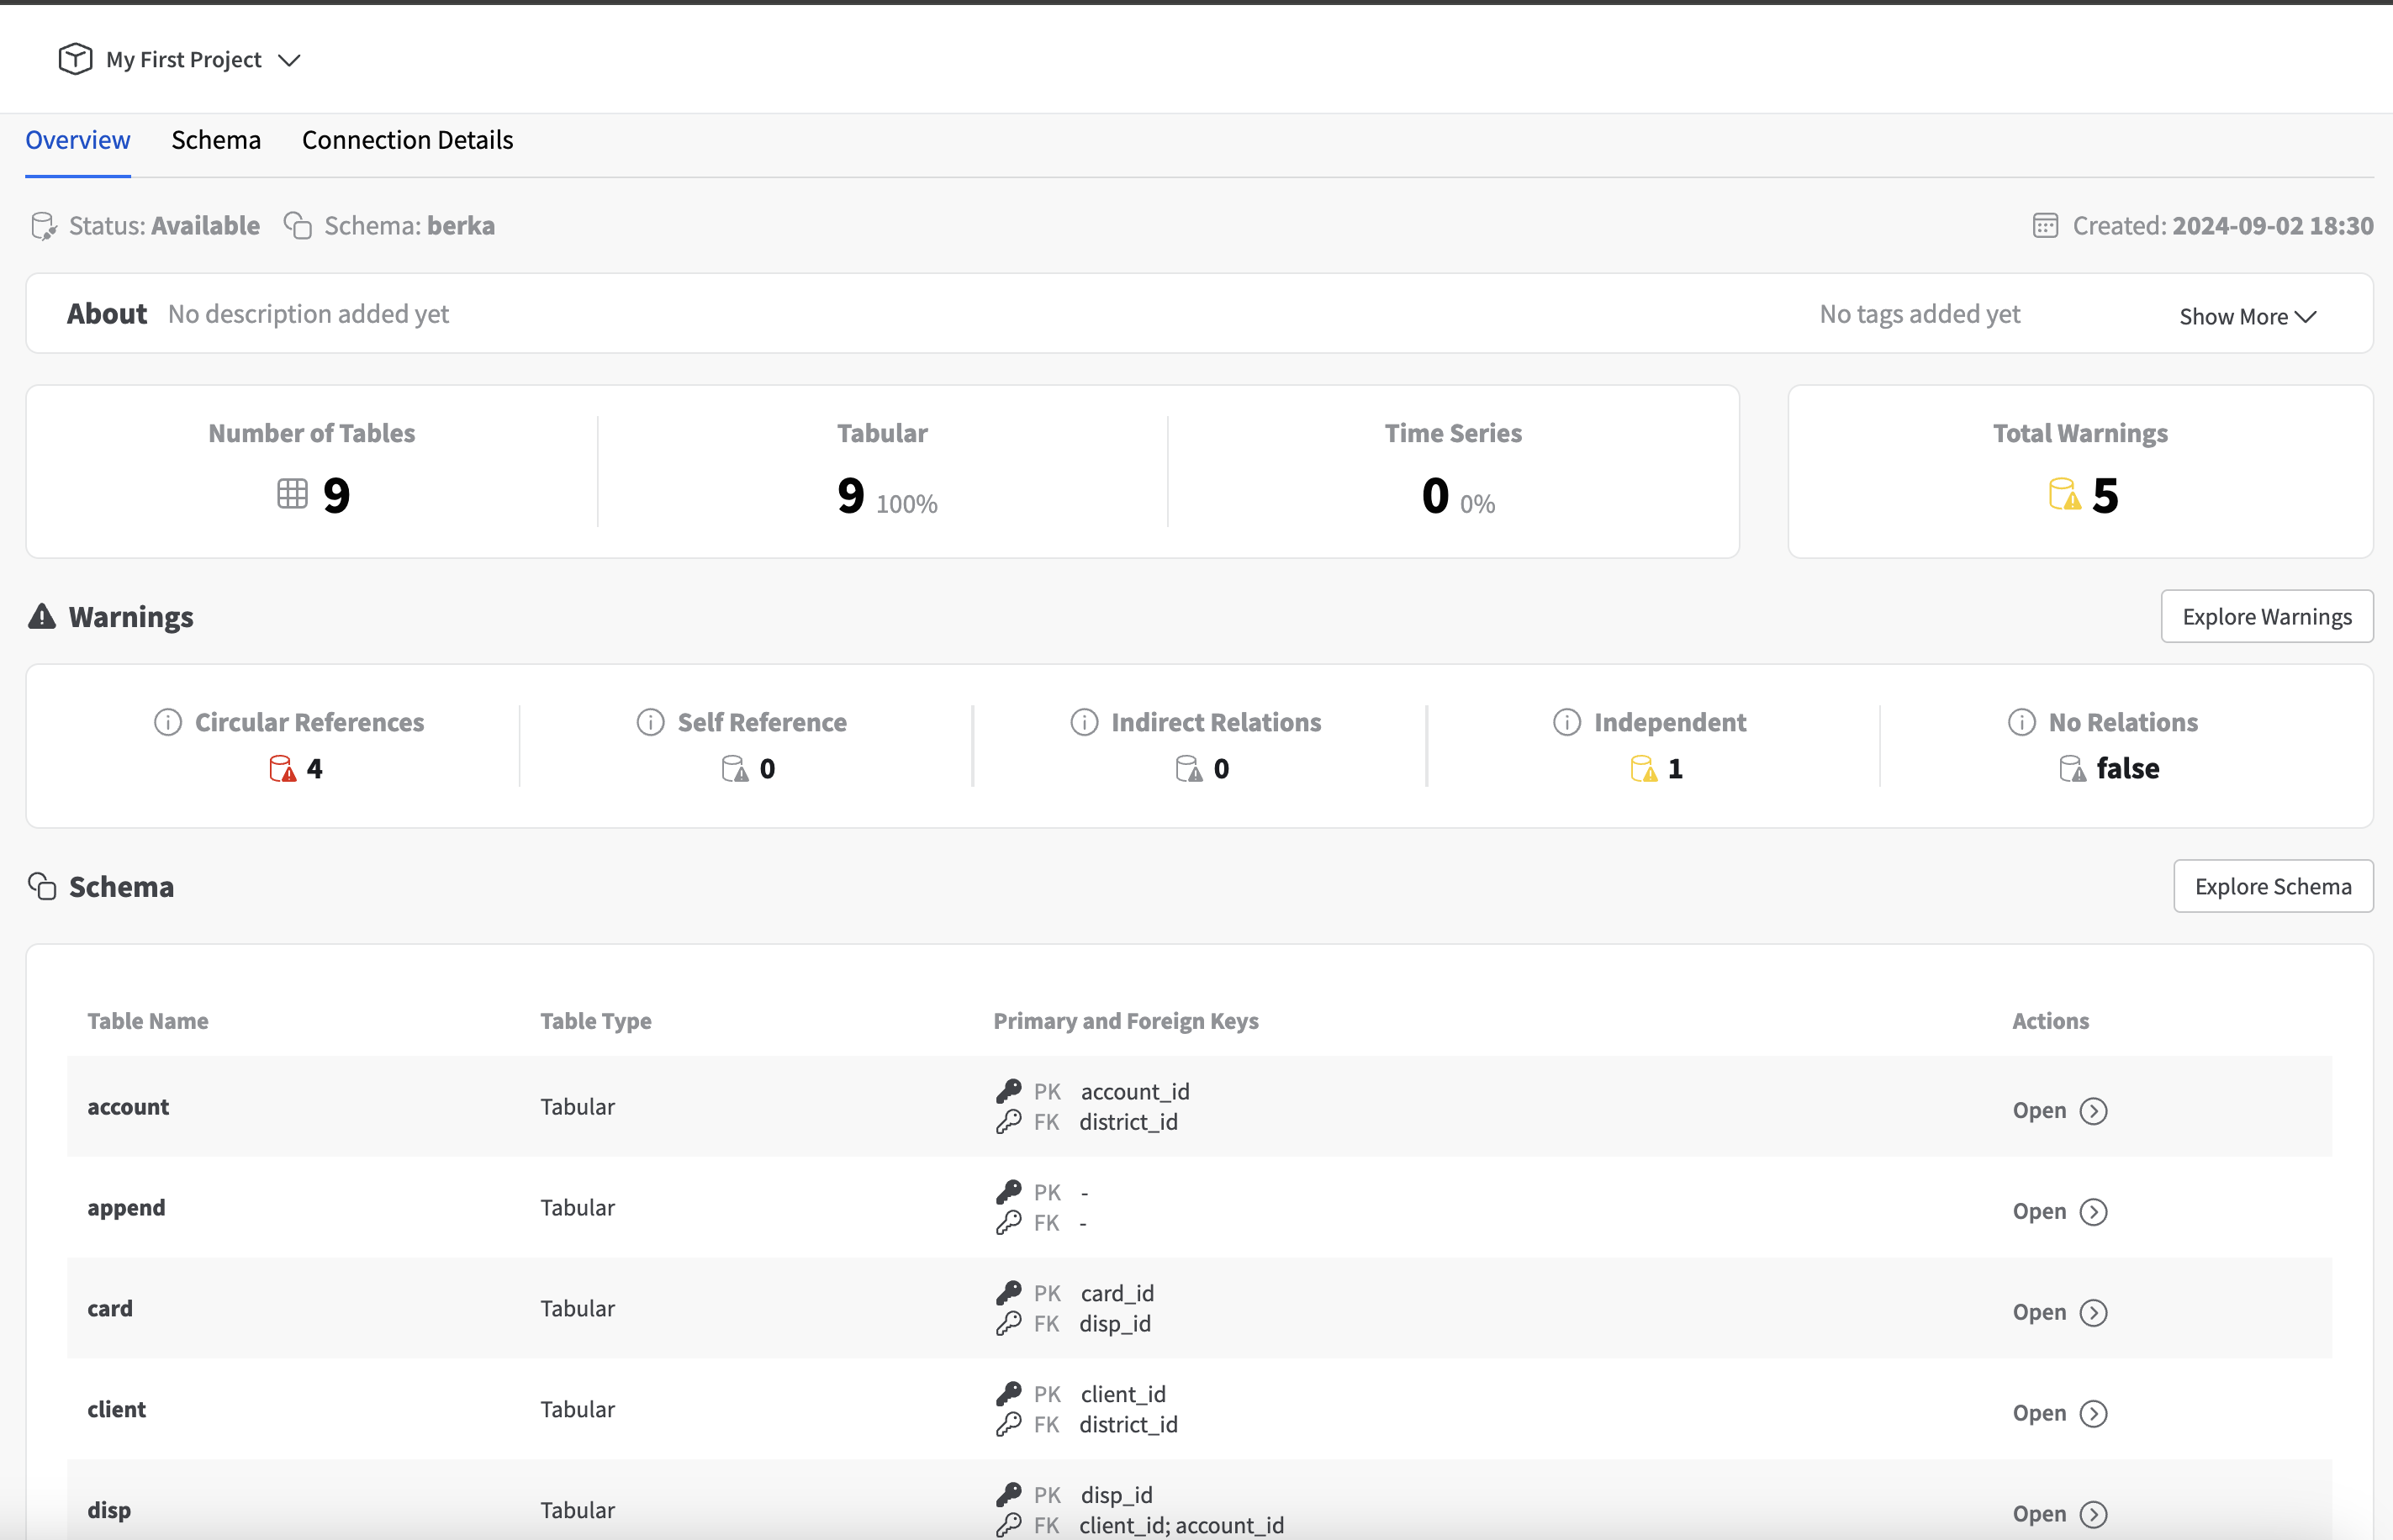This screenshot has height=1540, width=2393.
Task: Open the Connection Details tab
Action: pyautogui.click(x=408, y=140)
